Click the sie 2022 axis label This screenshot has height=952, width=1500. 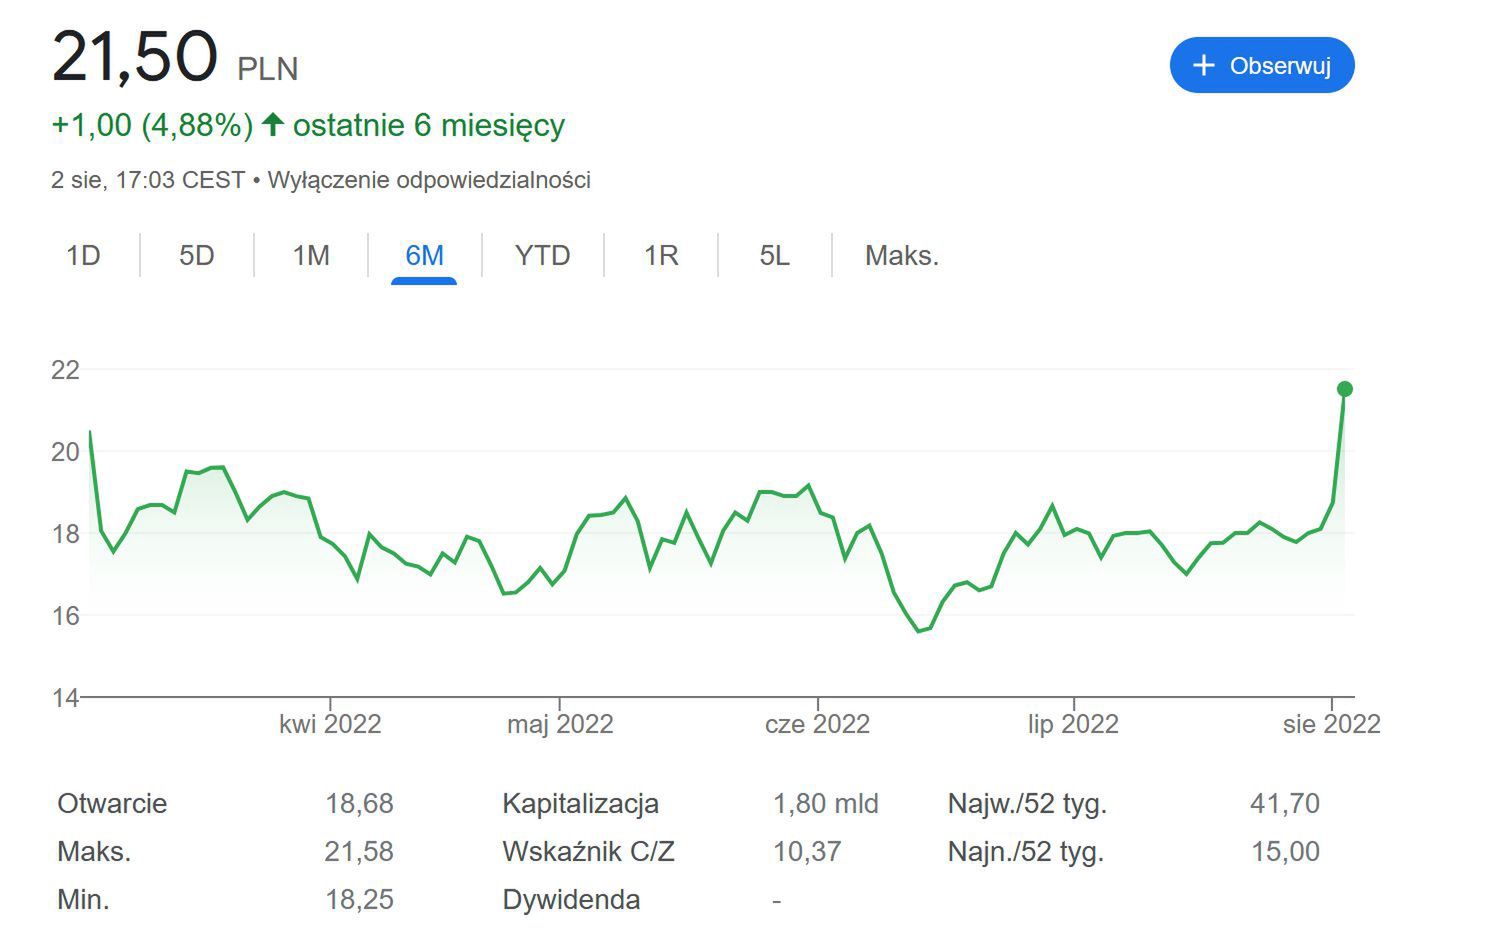pos(1331,724)
